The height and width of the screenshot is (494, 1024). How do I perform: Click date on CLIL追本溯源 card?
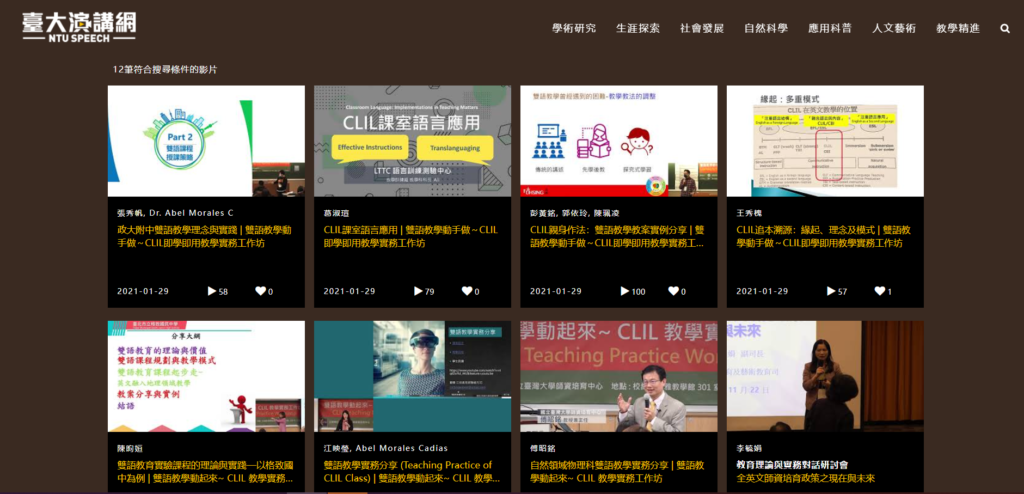point(762,291)
